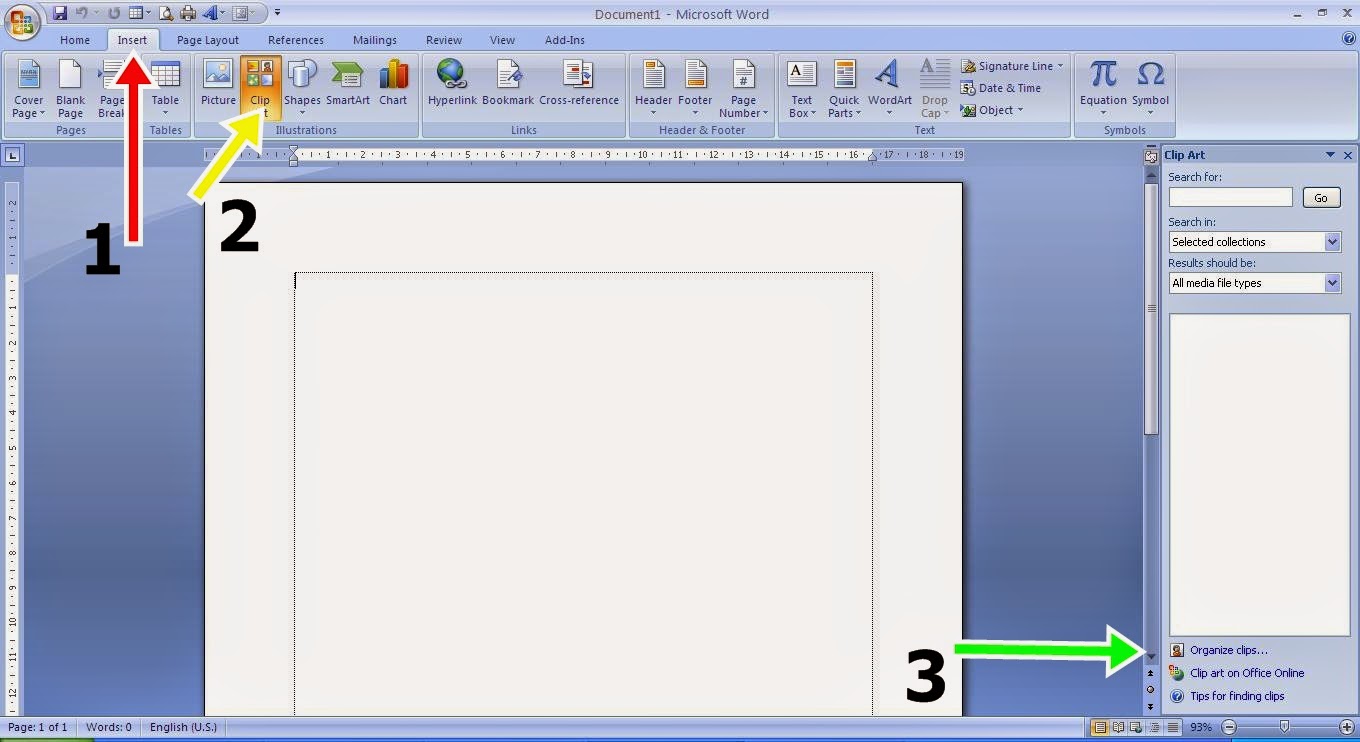Open the 'Organize clips...' link
Viewport: 1360px width, 742px height.
click(1229, 650)
